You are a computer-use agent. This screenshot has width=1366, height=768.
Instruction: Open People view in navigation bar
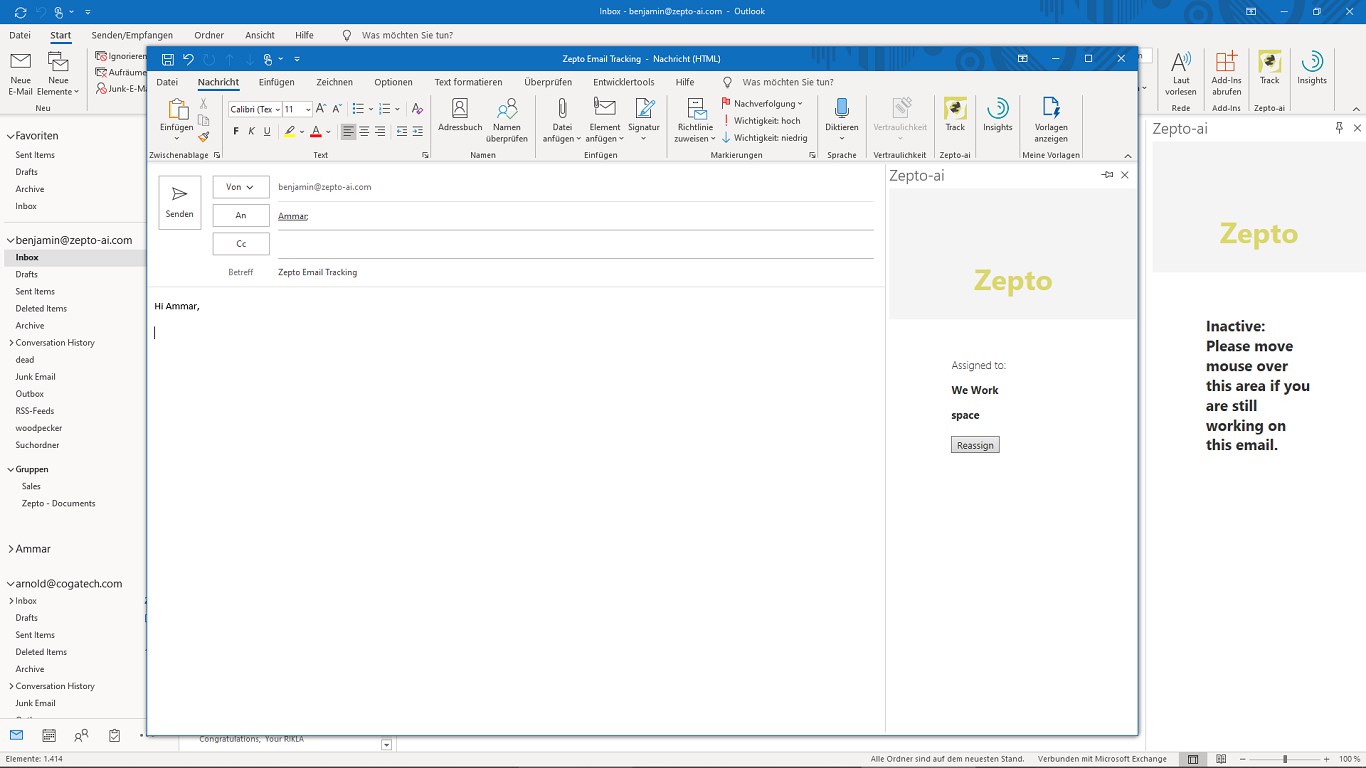81,736
